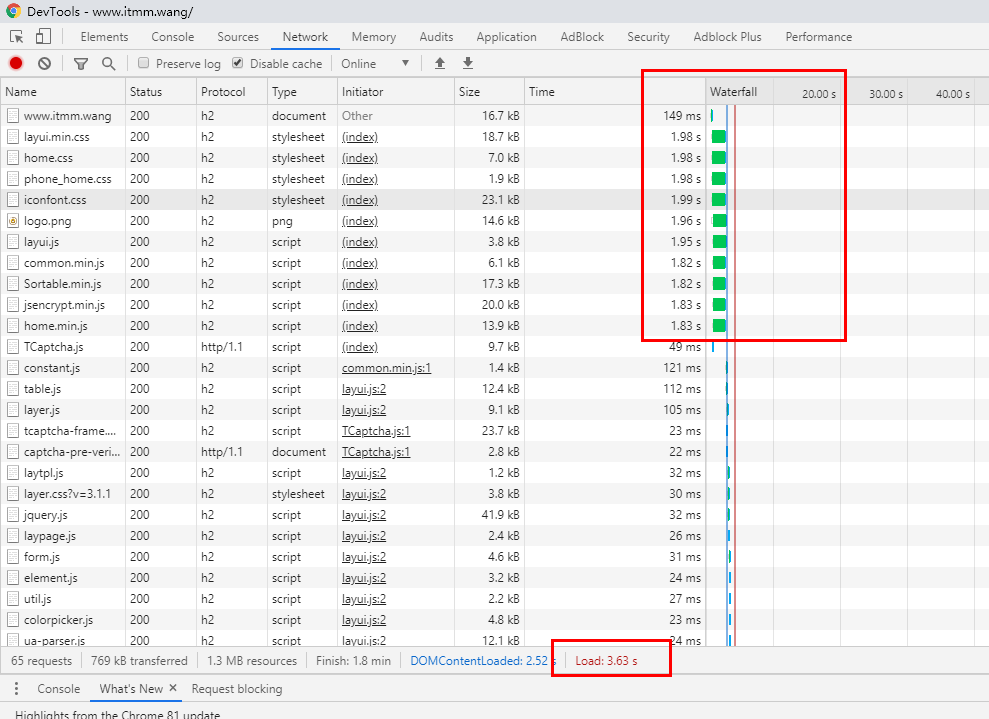Sort by the Name column header
This screenshot has width=989, height=719.
pos(63,91)
